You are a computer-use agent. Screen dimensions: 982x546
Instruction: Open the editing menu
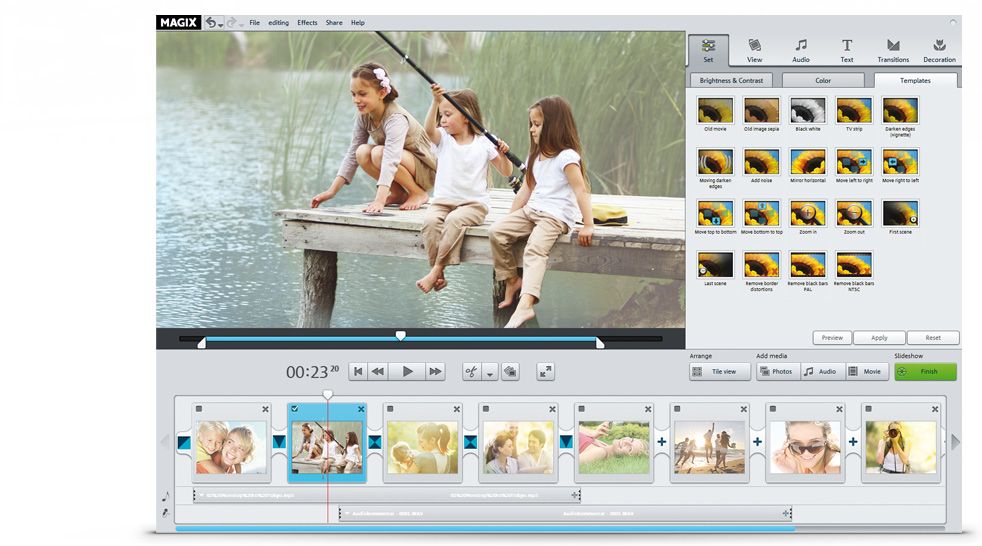pyautogui.click(x=279, y=23)
